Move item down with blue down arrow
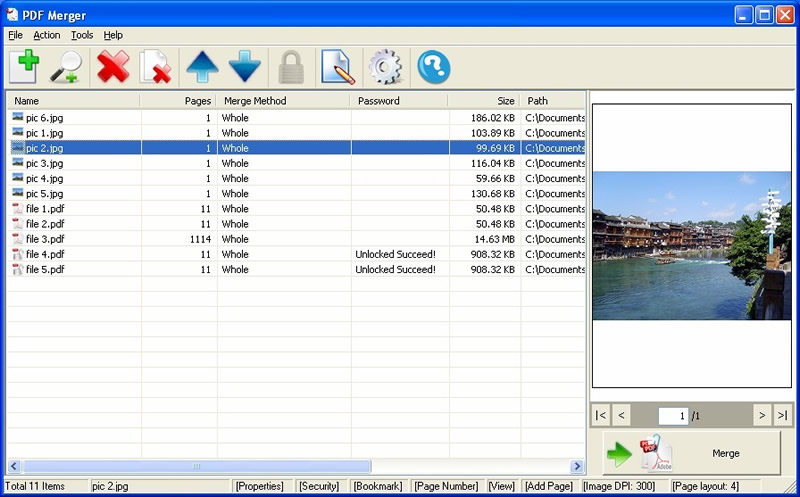Viewport: 800px width, 497px height. tap(244, 67)
